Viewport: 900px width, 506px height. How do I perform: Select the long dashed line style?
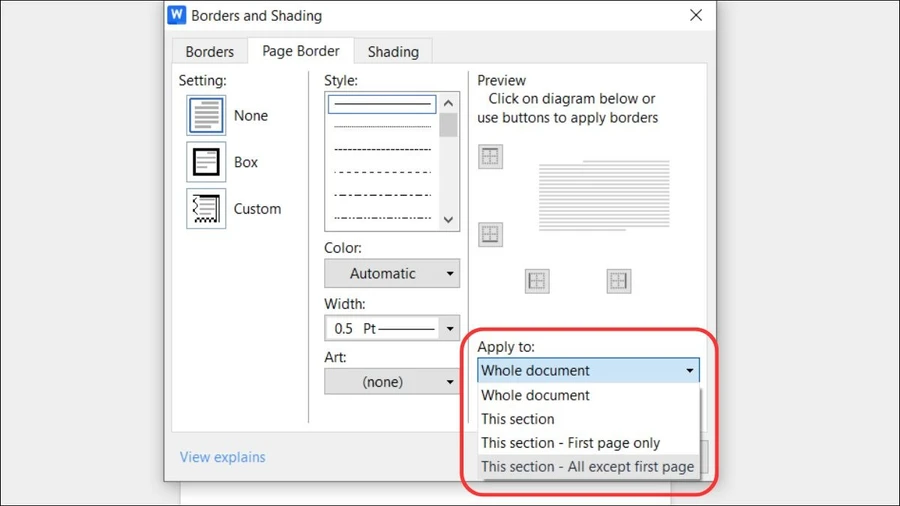[x=382, y=172]
